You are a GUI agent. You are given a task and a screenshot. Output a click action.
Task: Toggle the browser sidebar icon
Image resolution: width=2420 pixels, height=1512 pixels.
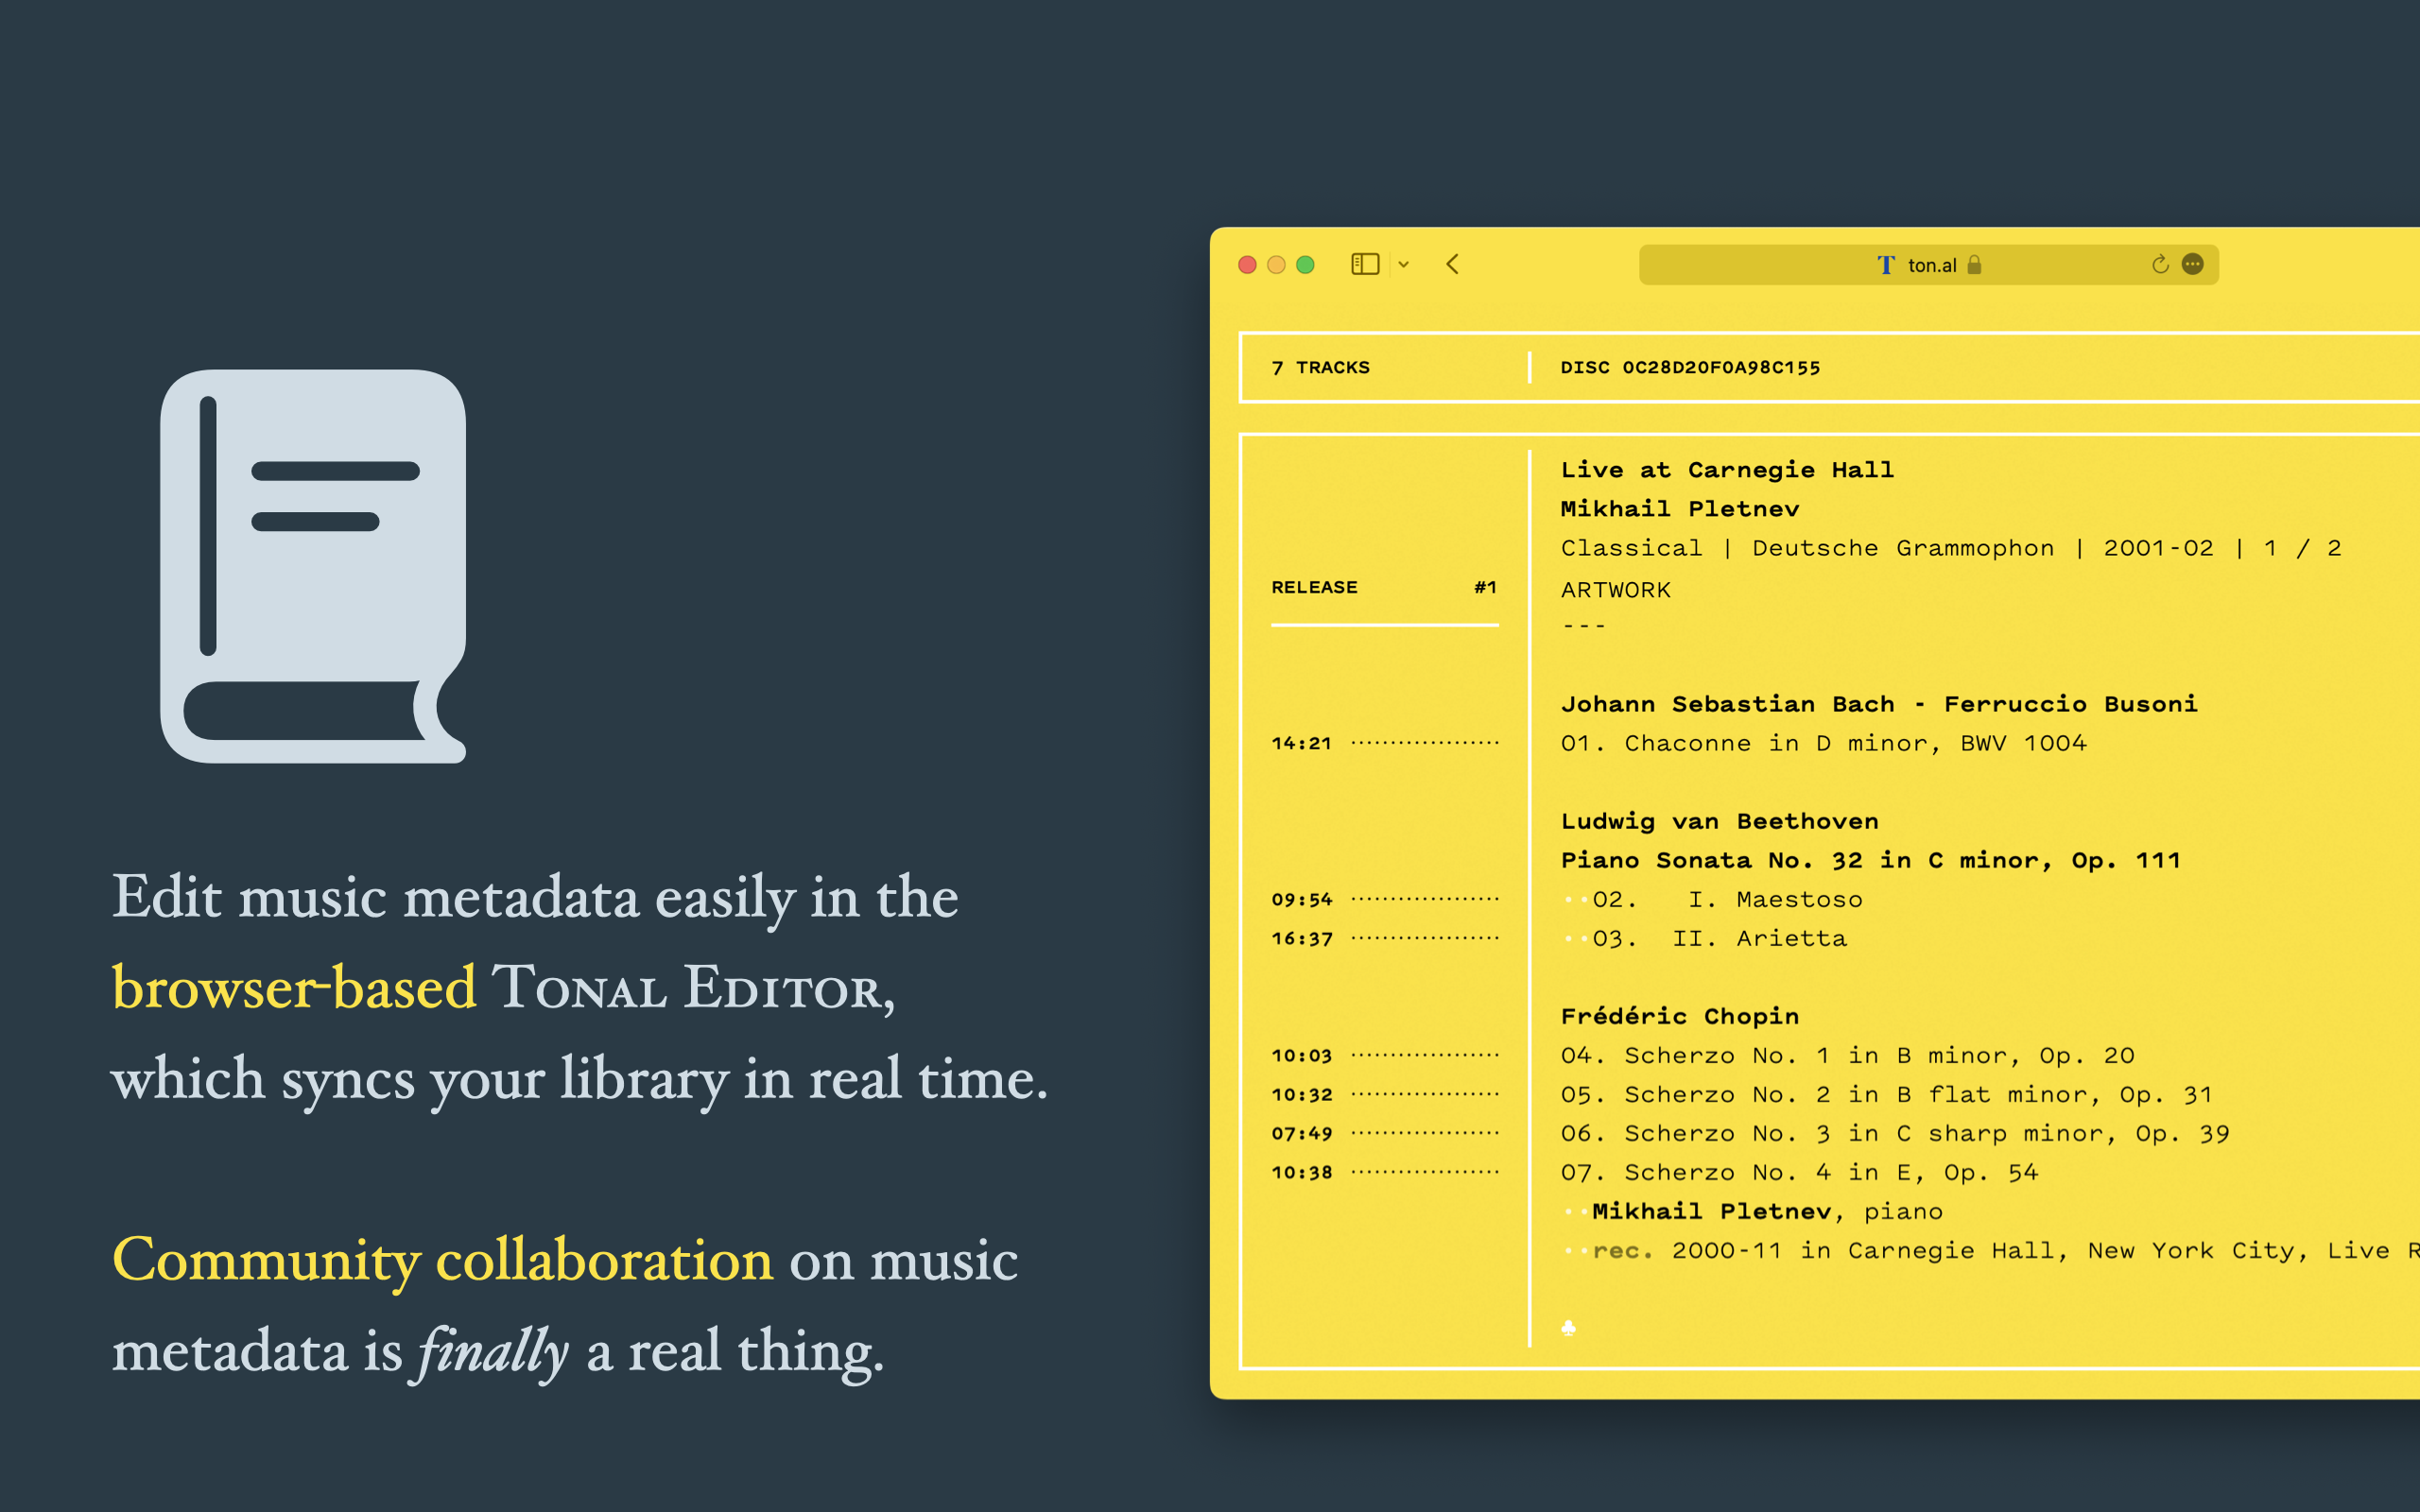1365,264
